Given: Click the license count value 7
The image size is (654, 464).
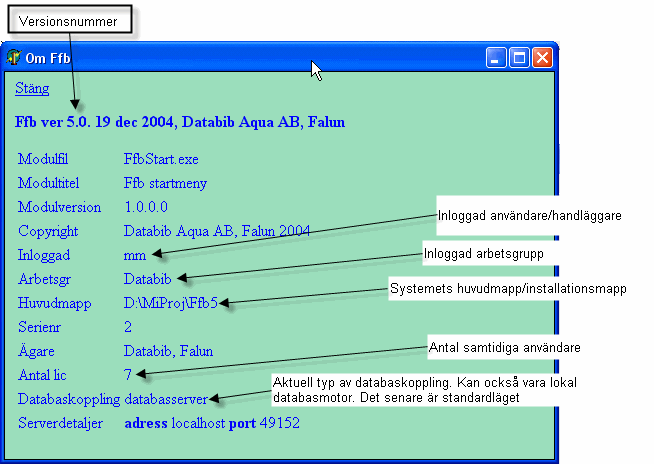Looking at the screenshot, I should pos(128,375).
